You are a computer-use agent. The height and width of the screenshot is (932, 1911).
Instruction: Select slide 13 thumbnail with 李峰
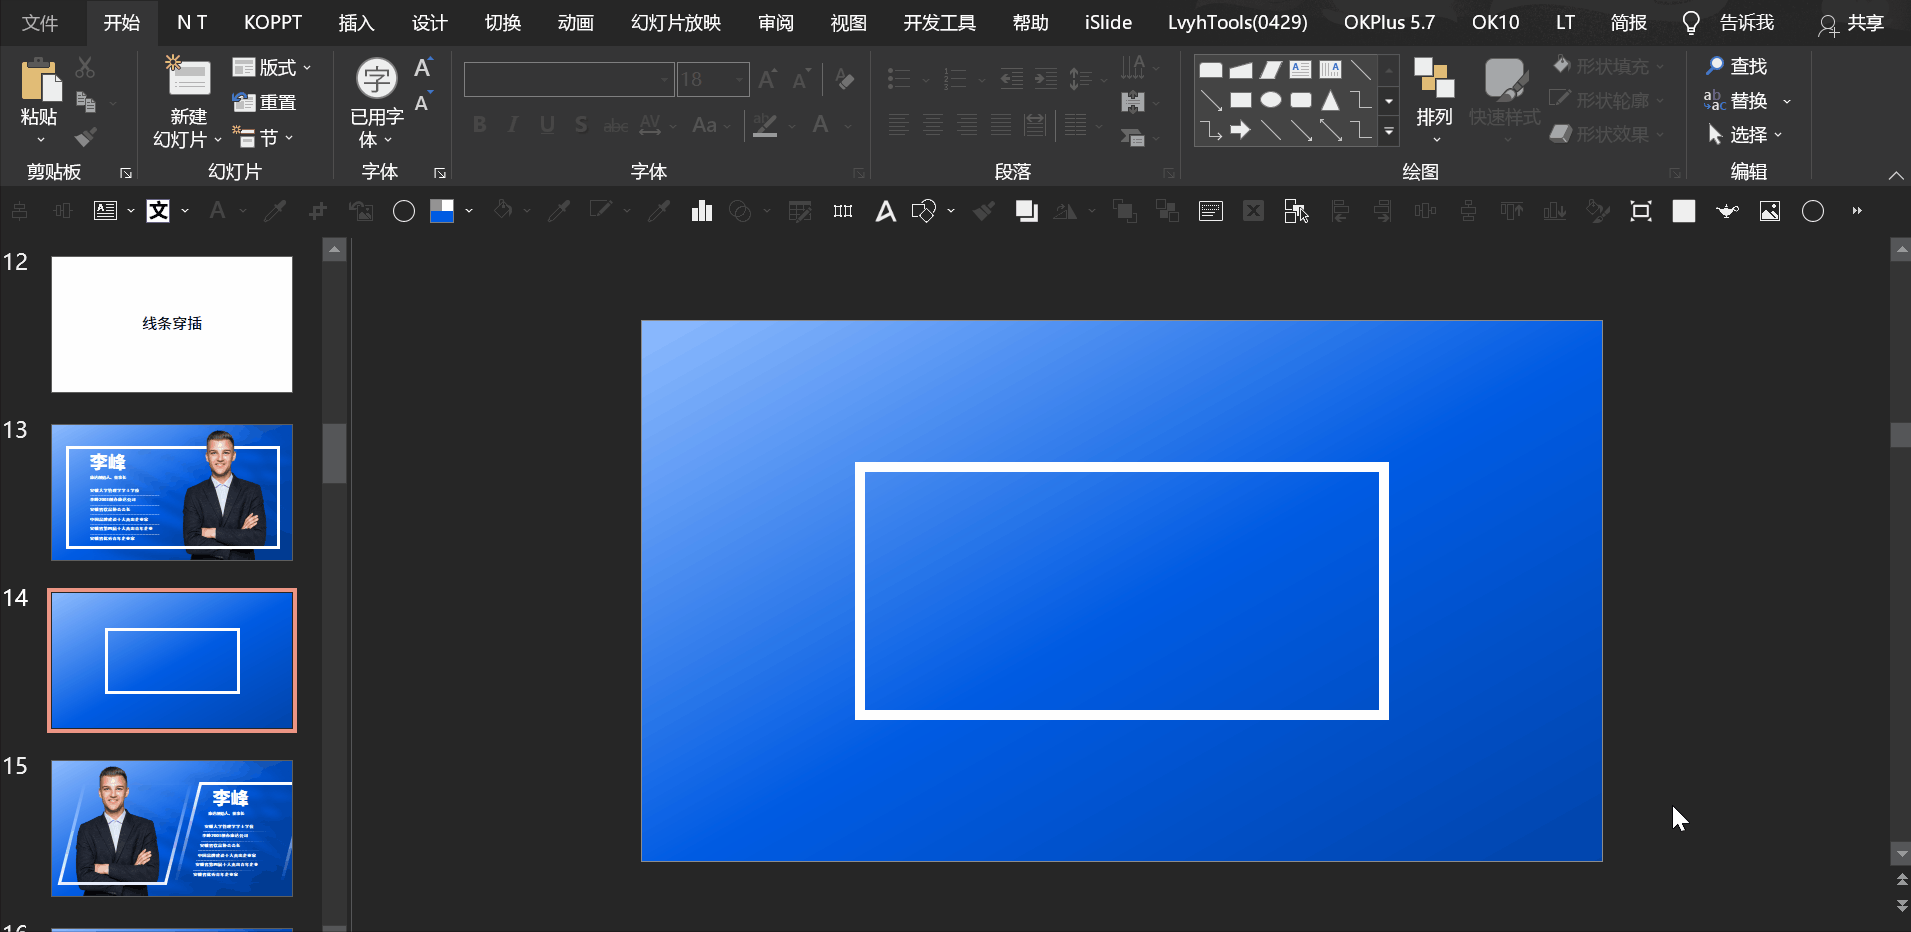click(172, 492)
